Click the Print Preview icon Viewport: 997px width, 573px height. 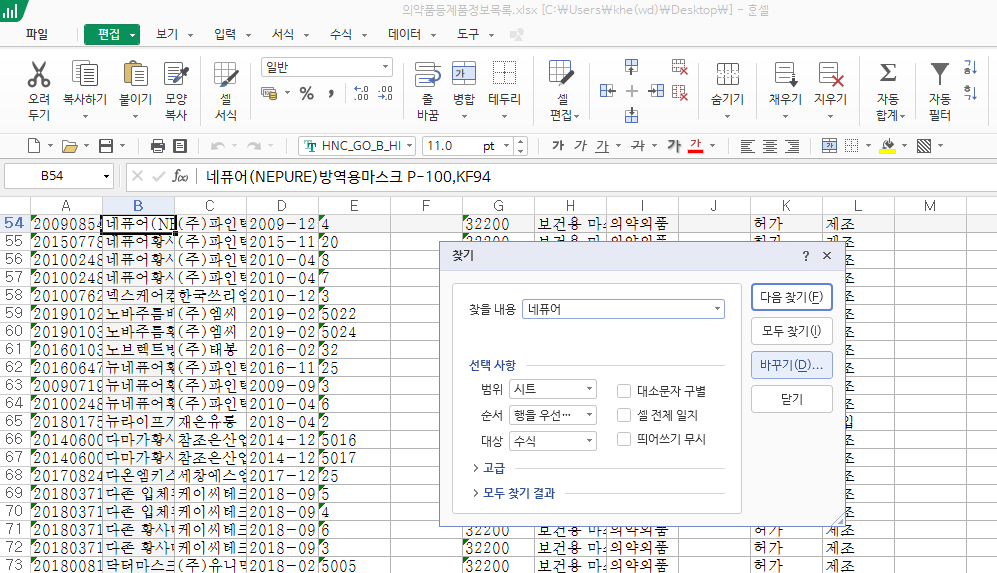(x=181, y=146)
